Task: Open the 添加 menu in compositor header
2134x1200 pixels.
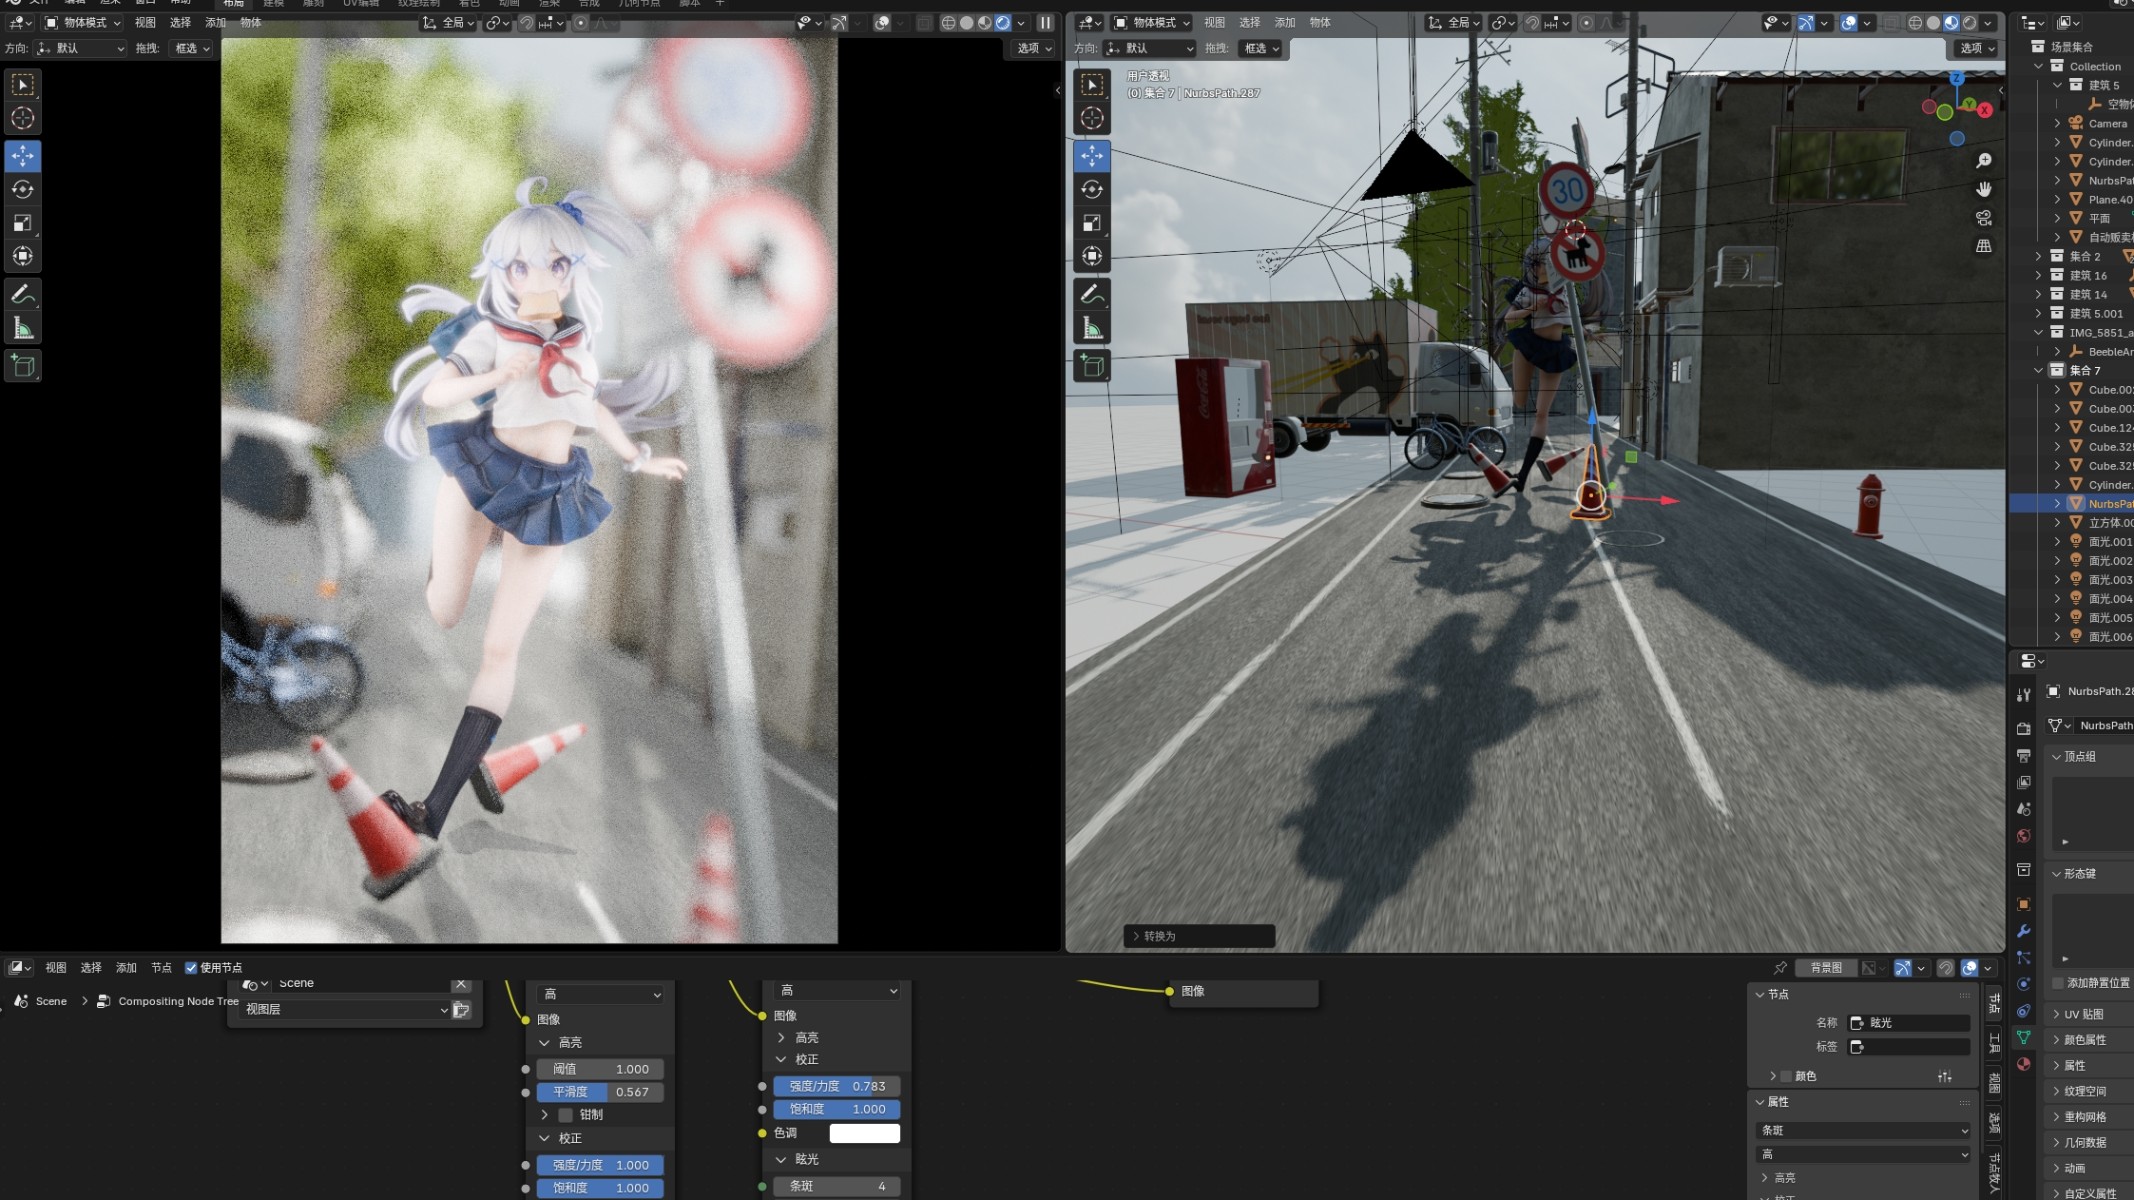Action: pos(126,967)
